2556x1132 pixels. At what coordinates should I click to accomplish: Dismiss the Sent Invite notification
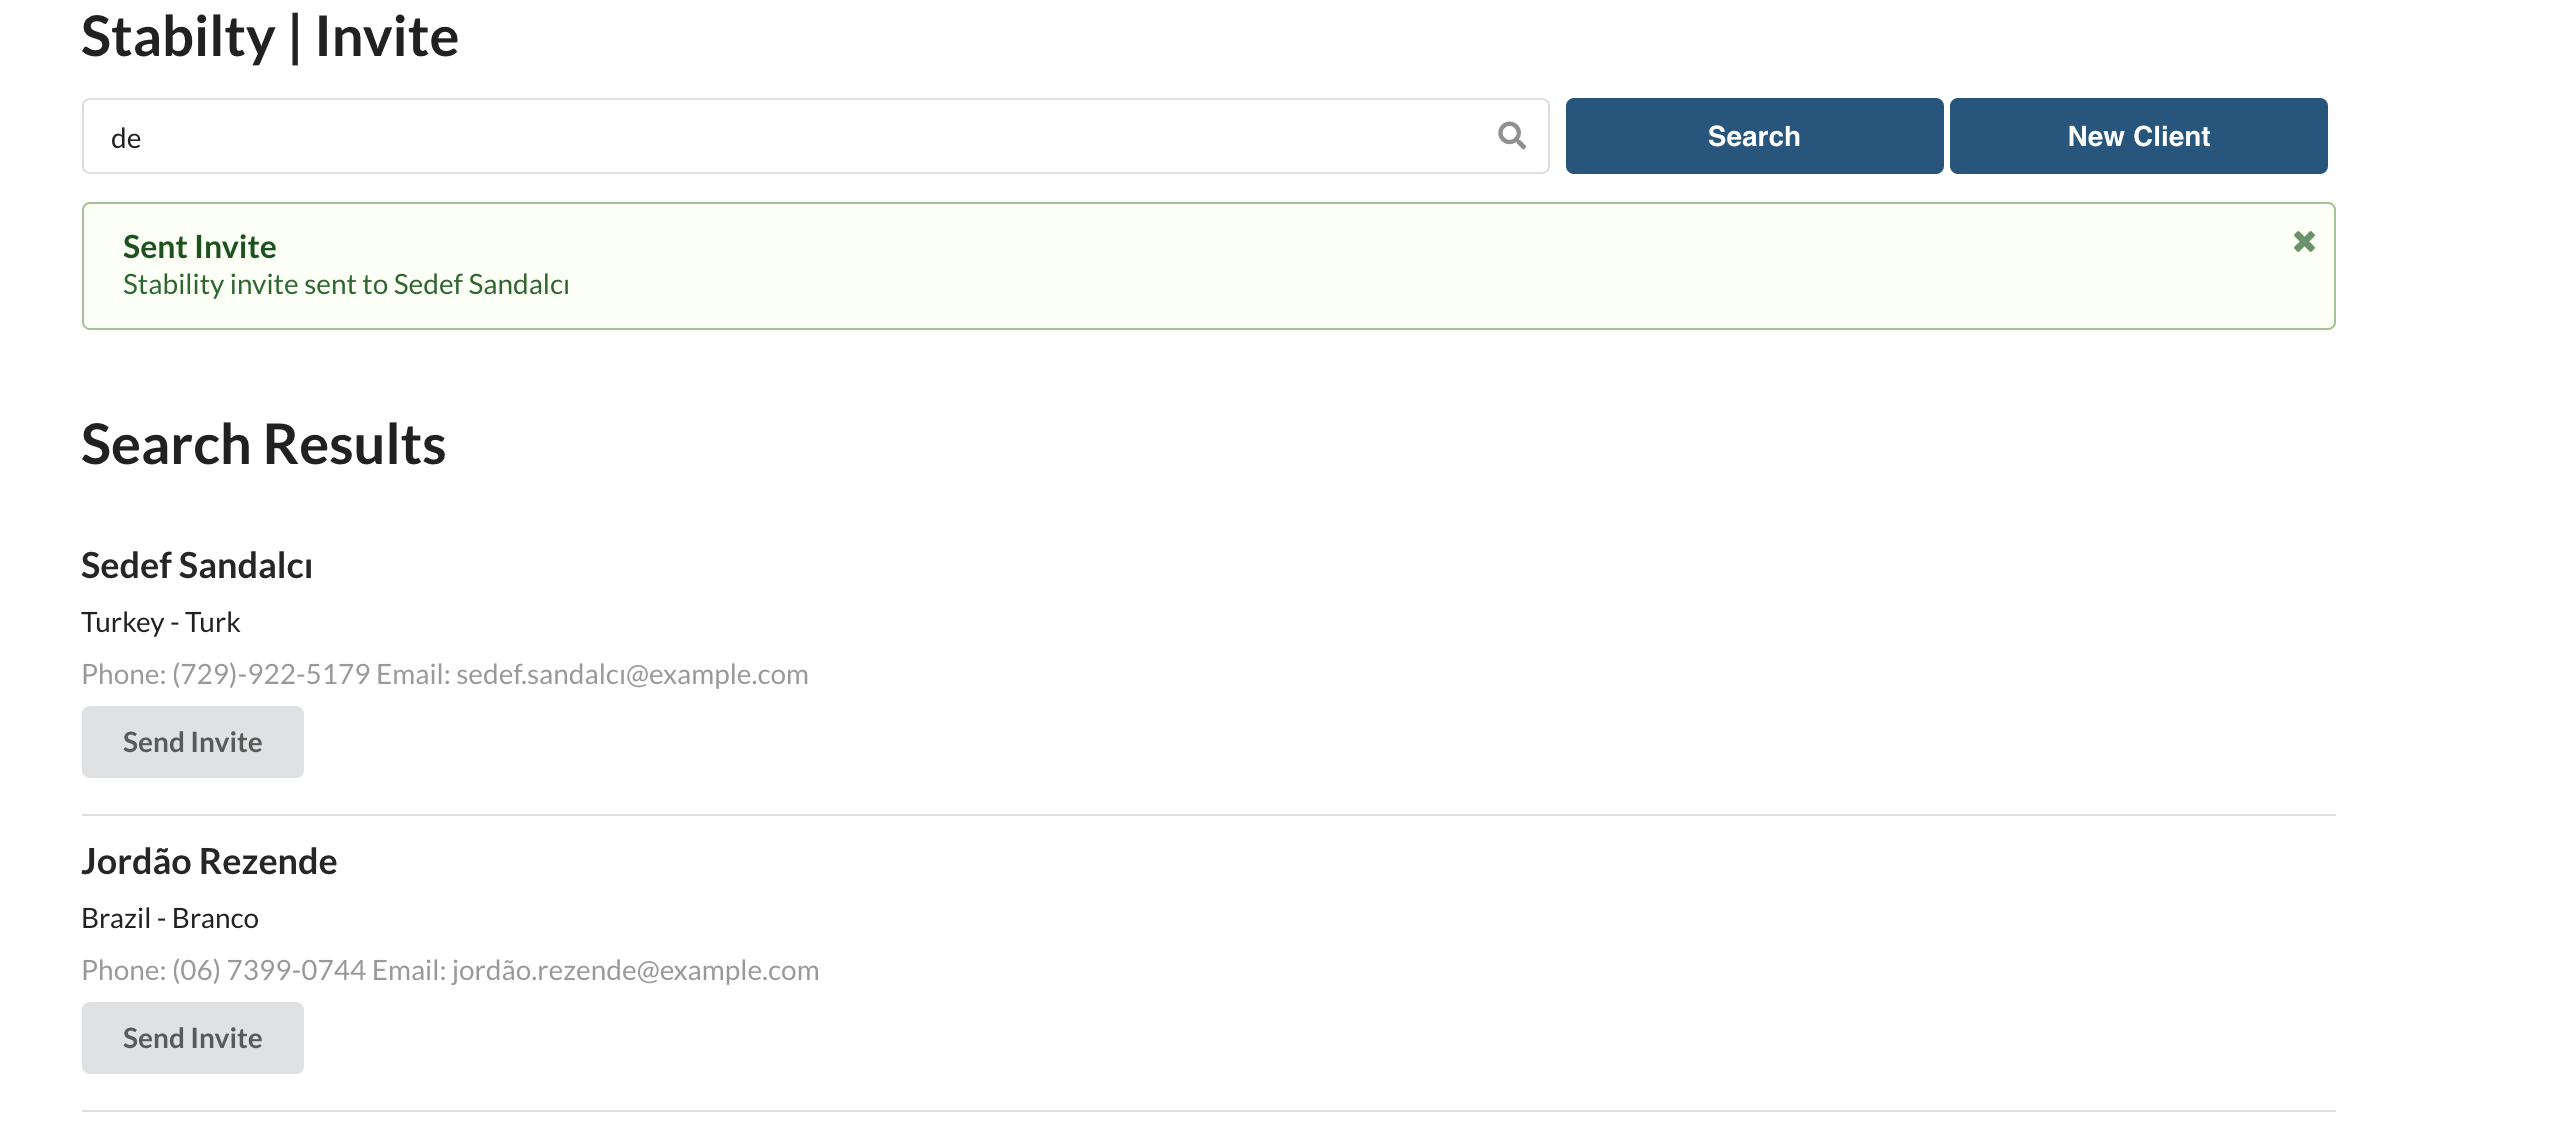2303,241
